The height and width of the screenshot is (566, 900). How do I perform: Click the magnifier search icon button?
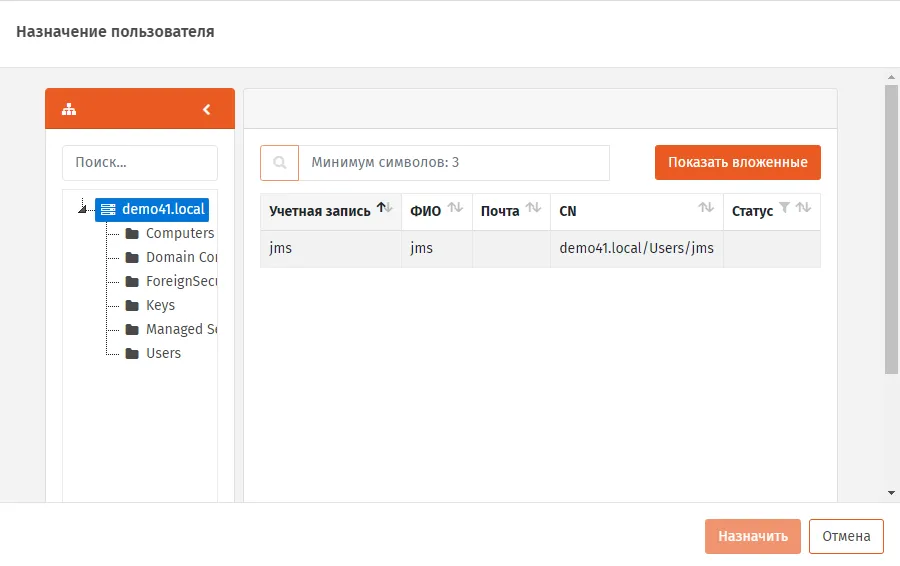coord(280,162)
